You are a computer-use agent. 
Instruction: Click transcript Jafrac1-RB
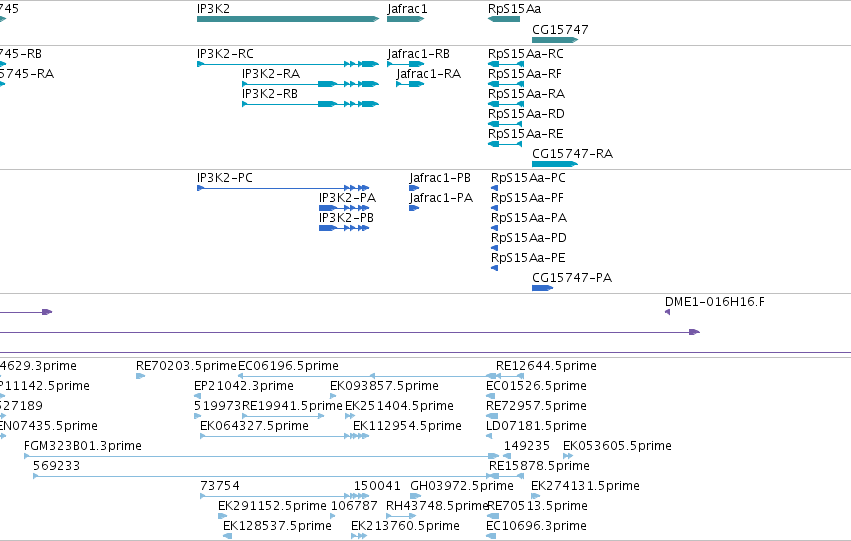tap(405, 64)
